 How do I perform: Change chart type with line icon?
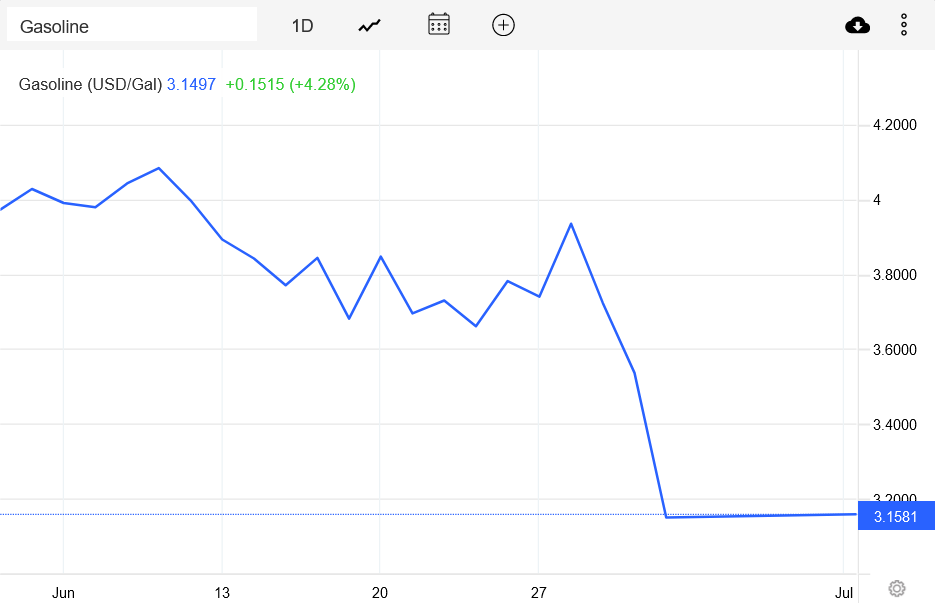[x=370, y=26]
